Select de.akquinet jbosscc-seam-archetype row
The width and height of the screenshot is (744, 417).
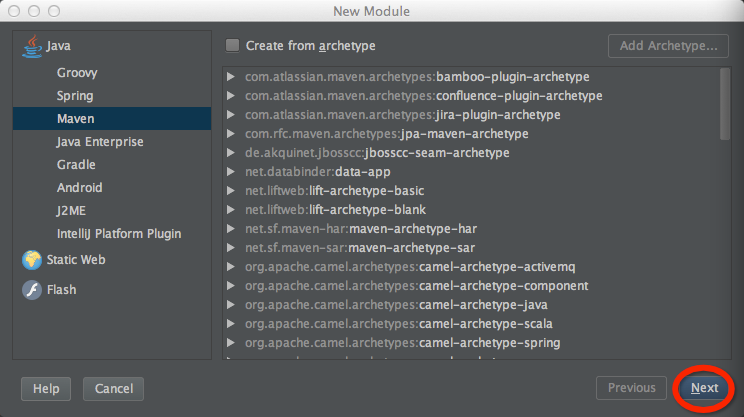[x=377, y=153]
